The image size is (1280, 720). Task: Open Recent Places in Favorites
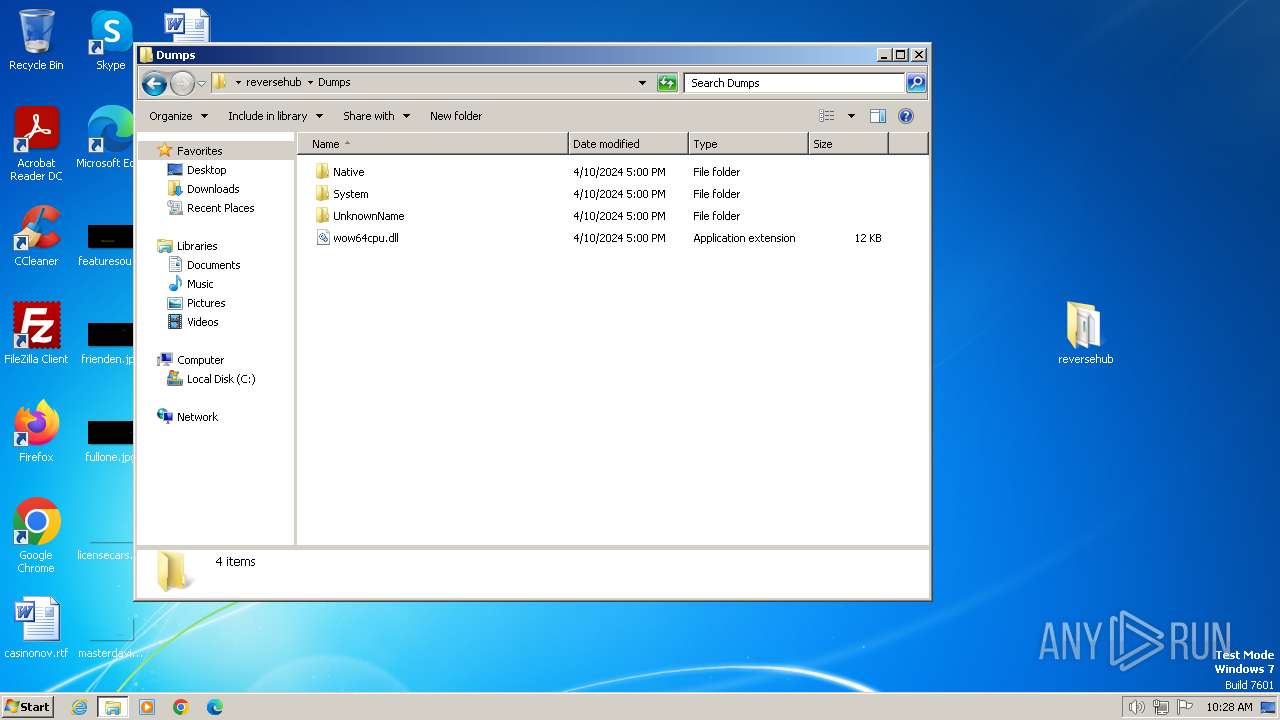point(220,208)
